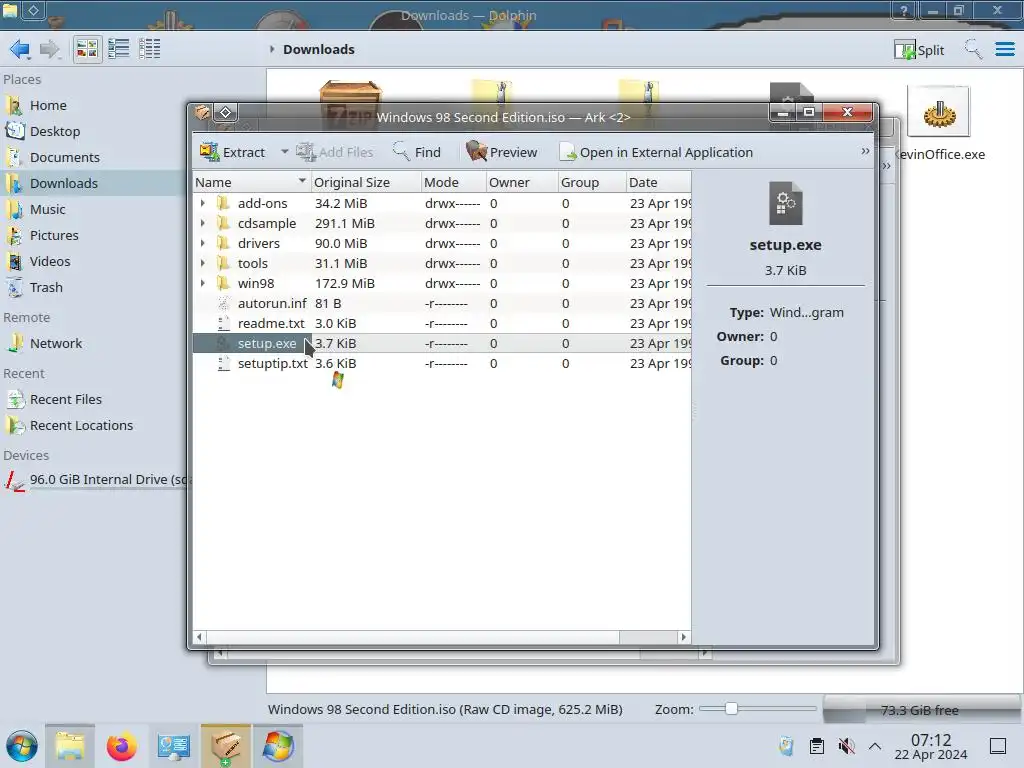The height and width of the screenshot is (768, 1024).
Task: Click Find in Ark toolbar
Action: point(416,152)
